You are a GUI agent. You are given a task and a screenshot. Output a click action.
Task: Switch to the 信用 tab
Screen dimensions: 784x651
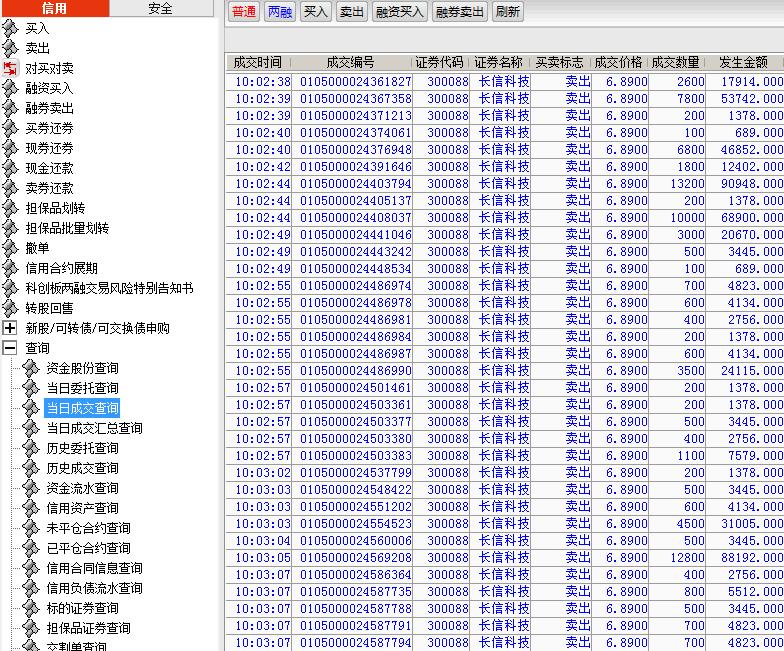tap(54, 8)
